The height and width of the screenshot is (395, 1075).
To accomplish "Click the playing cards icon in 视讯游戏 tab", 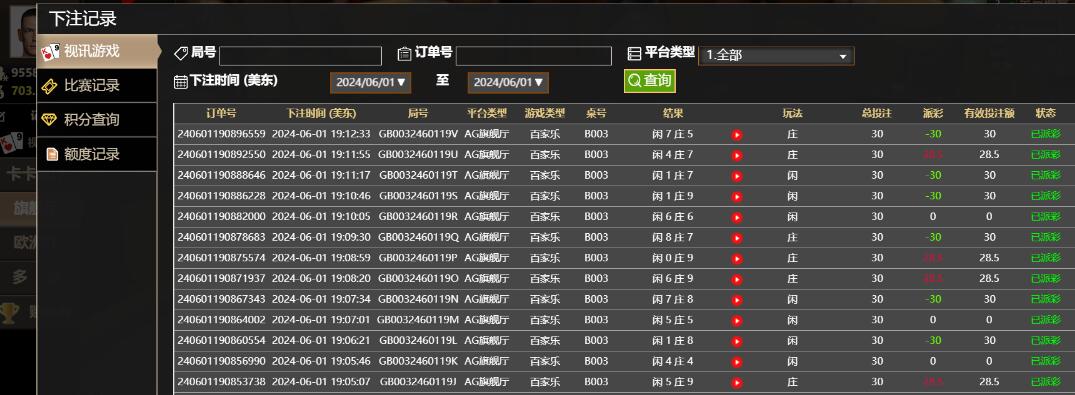I will 50,51.
